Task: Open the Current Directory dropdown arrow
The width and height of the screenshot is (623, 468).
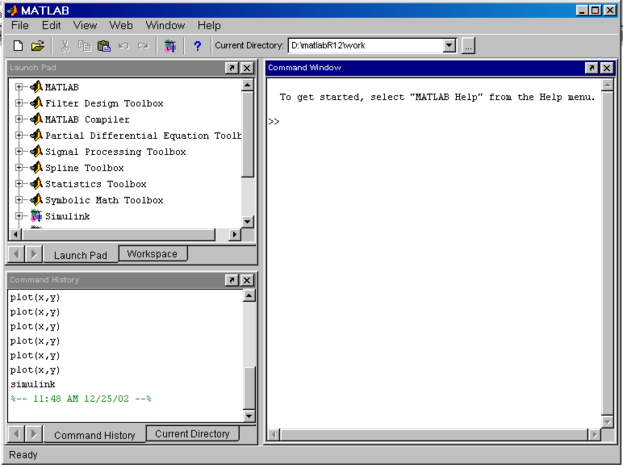Action: (449, 46)
